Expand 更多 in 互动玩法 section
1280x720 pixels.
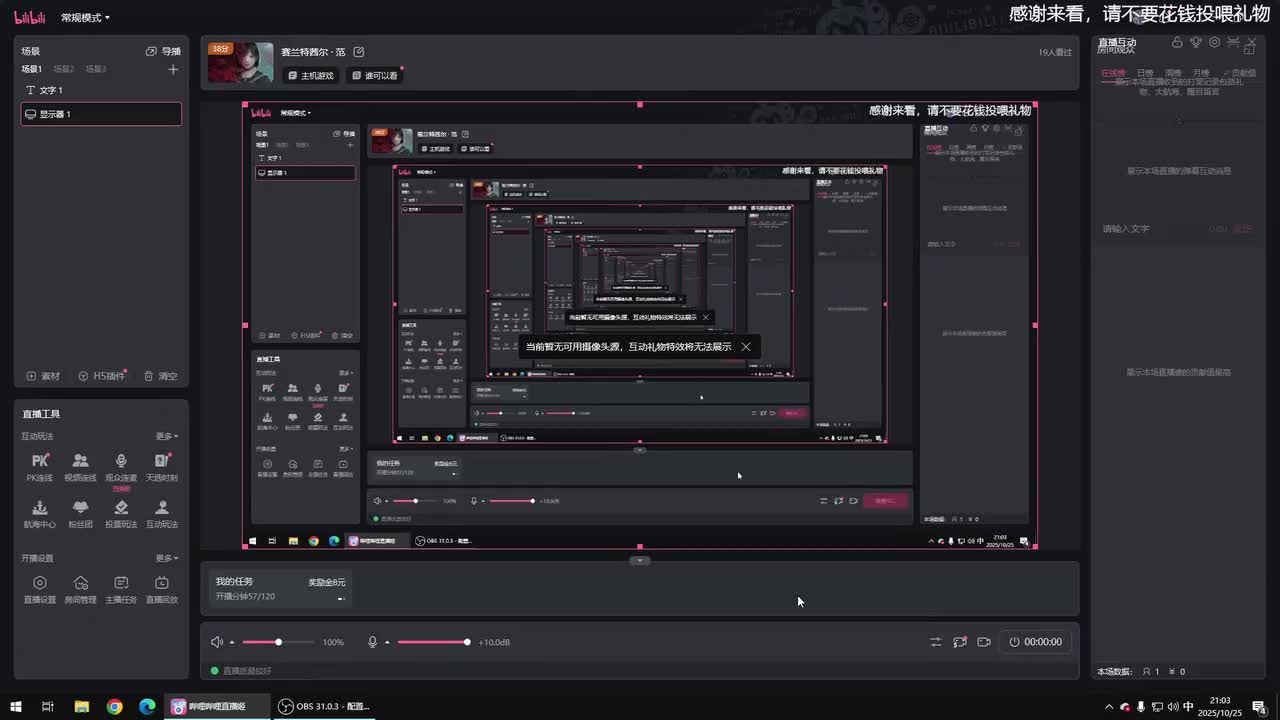(167, 436)
